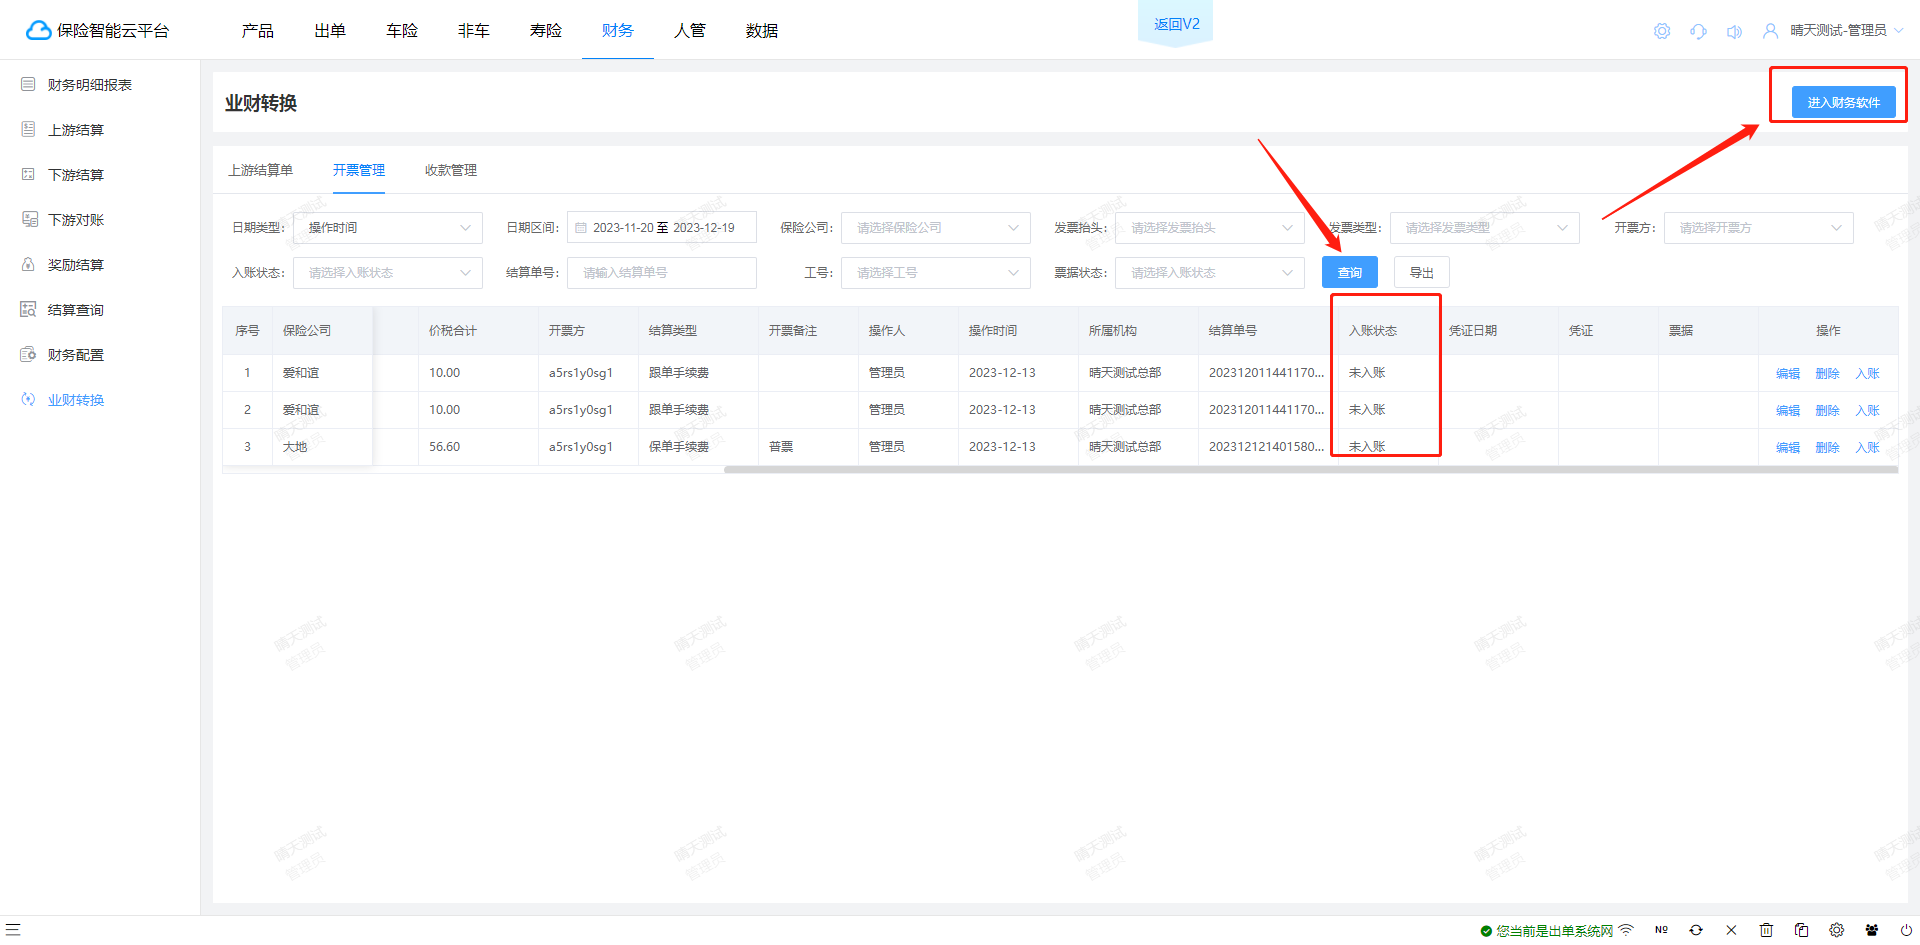Click the 财务配置 sidebar icon

tap(28, 355)
